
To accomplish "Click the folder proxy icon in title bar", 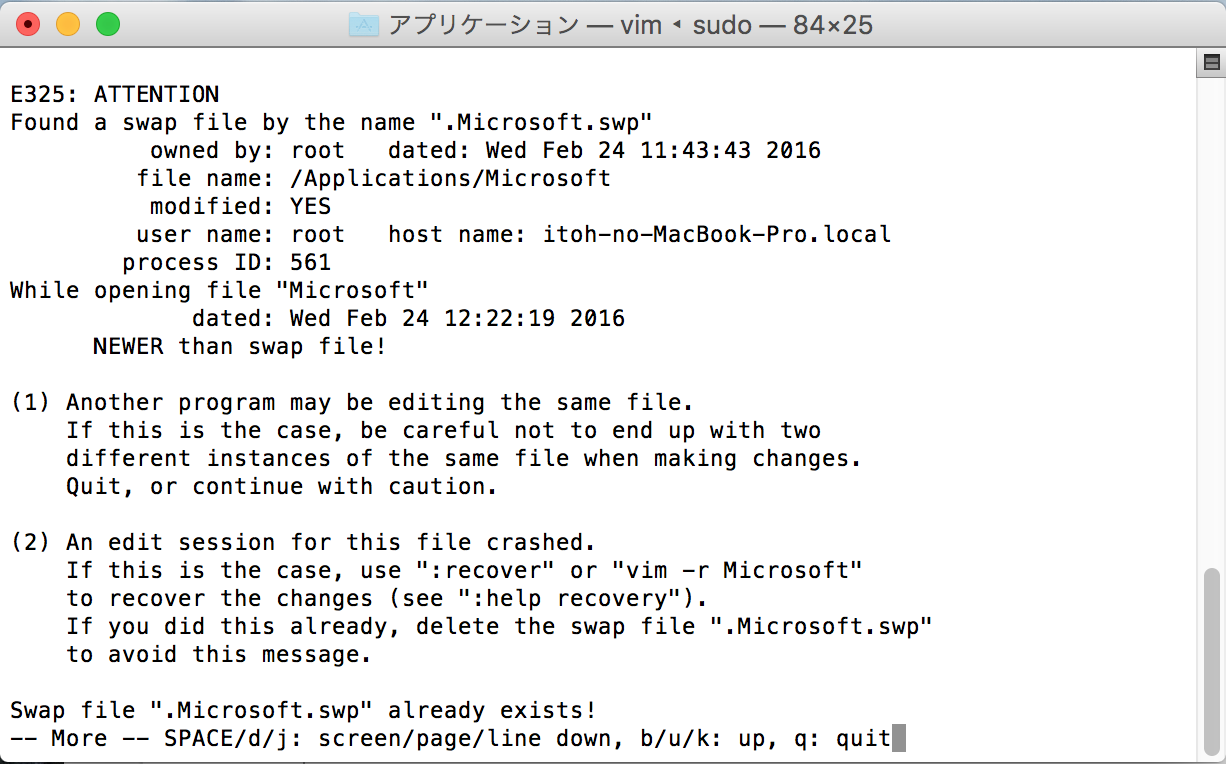I will click(x=364, y=25).
